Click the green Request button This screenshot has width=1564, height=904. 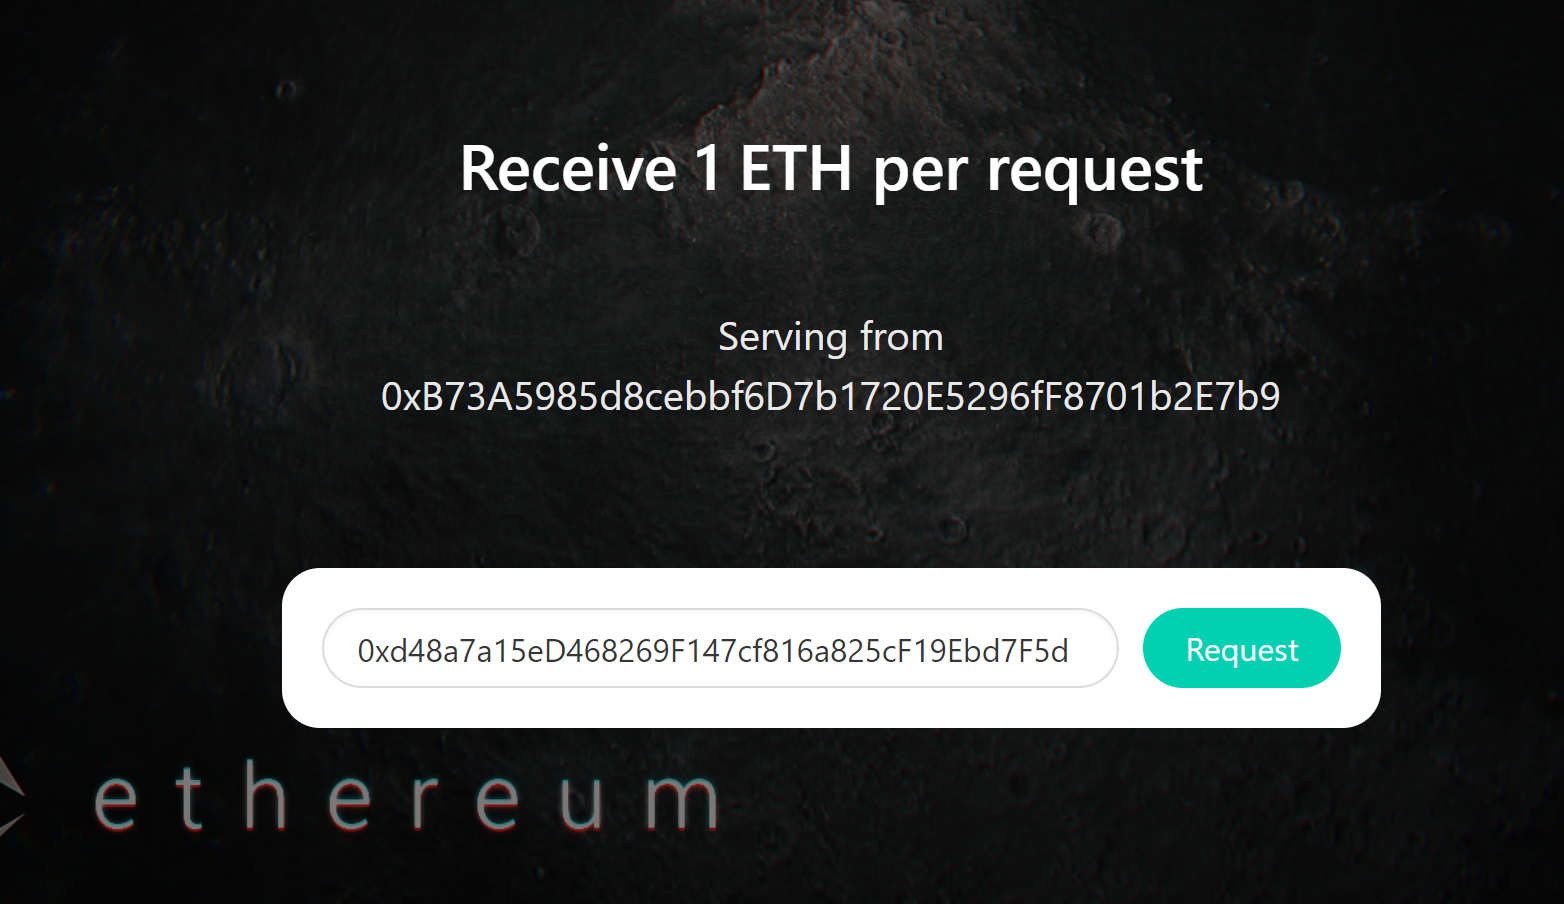(1241, 648)
